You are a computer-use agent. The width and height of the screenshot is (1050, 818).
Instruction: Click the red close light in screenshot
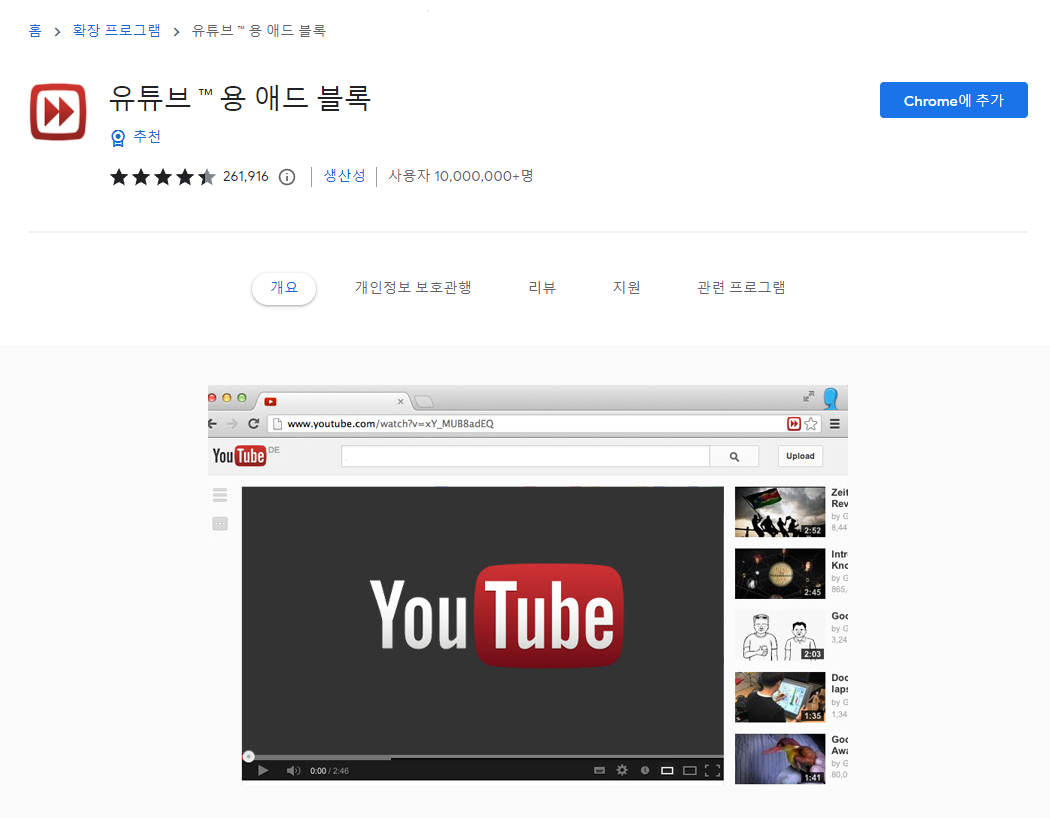click(x=212, y=398)
